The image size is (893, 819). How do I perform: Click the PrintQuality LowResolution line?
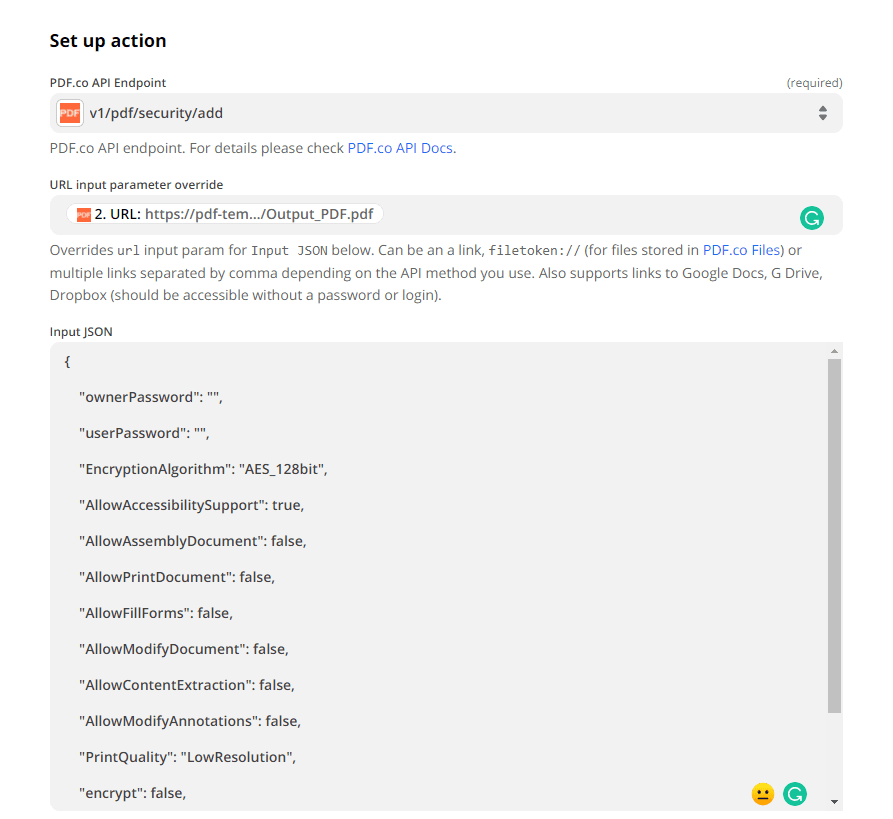pos(185,757)
